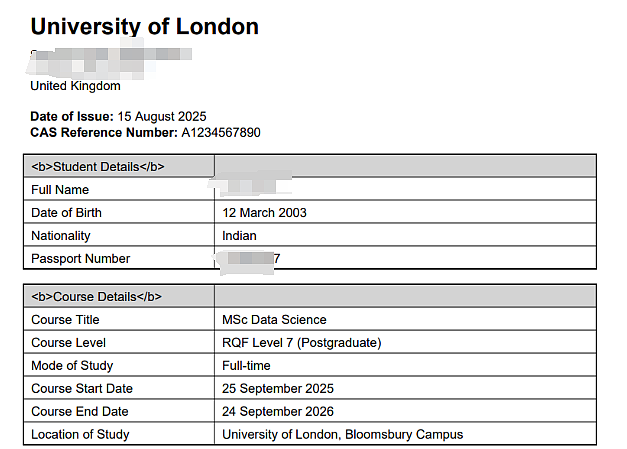
Task: Click the Mode of Study label
Action: point(72,365)
